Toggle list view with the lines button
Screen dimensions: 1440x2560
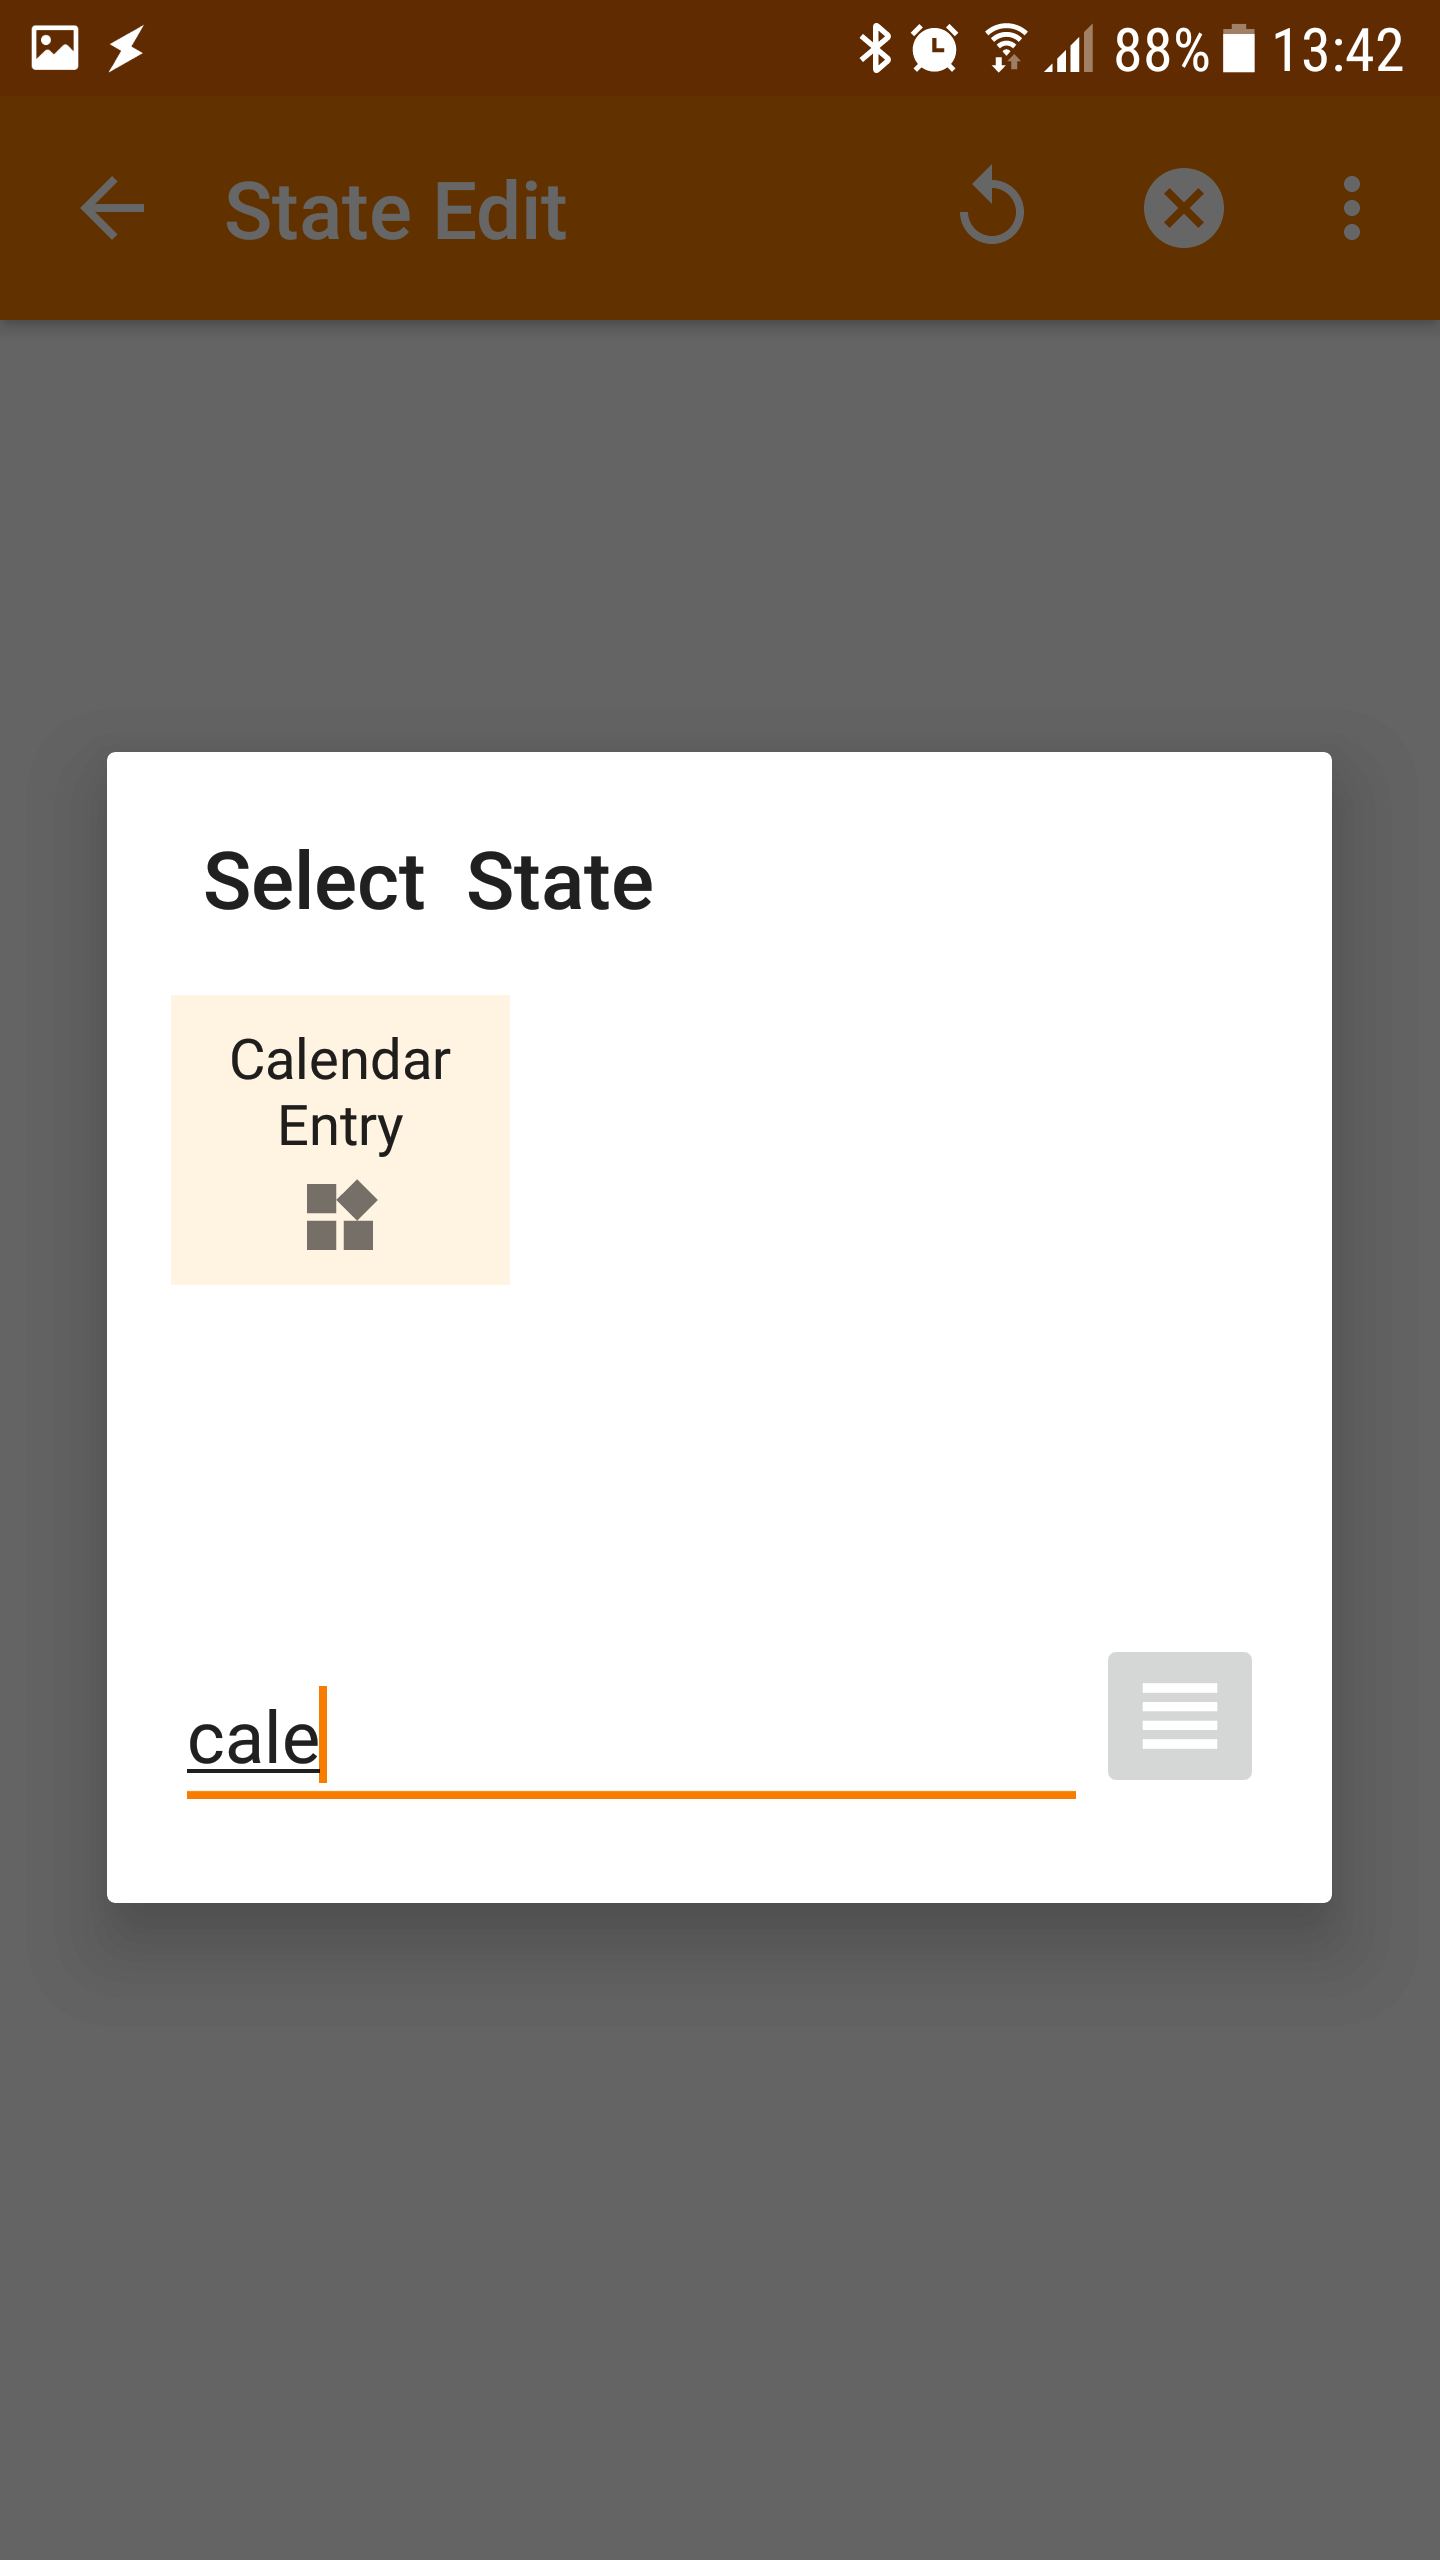[1180, 1716]
